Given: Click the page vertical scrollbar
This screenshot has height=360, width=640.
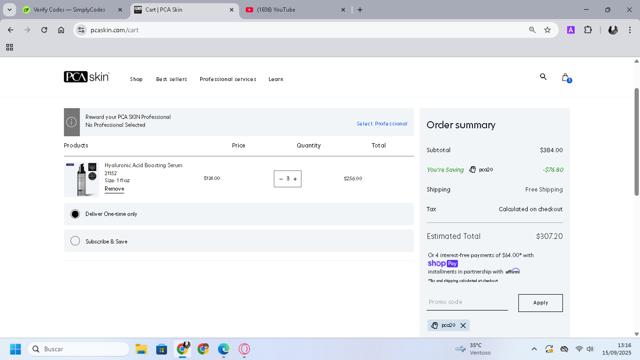Looking at the screenshot, I should coord(636,141).
